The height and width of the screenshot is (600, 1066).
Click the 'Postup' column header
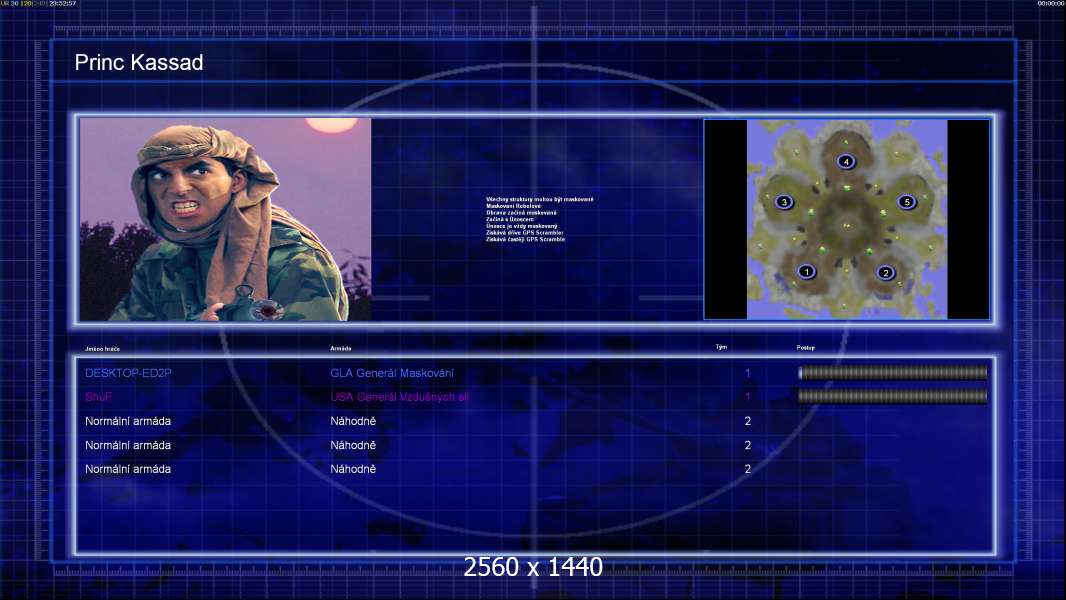pyautogui.click(x=806, y=348)
